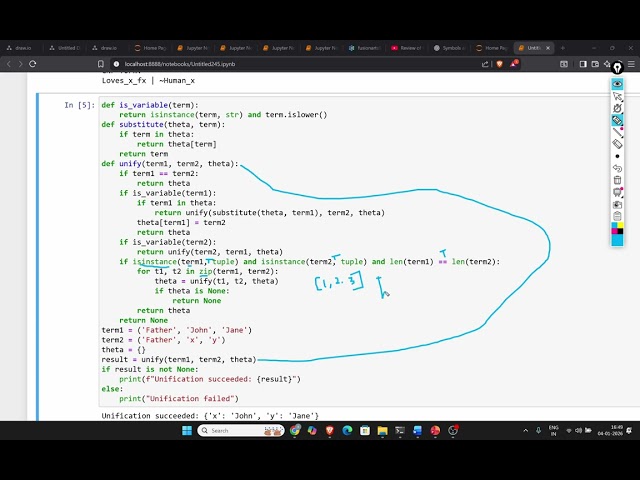Toggle annotation visibility with the eye icon

click(x=617, y=84)
